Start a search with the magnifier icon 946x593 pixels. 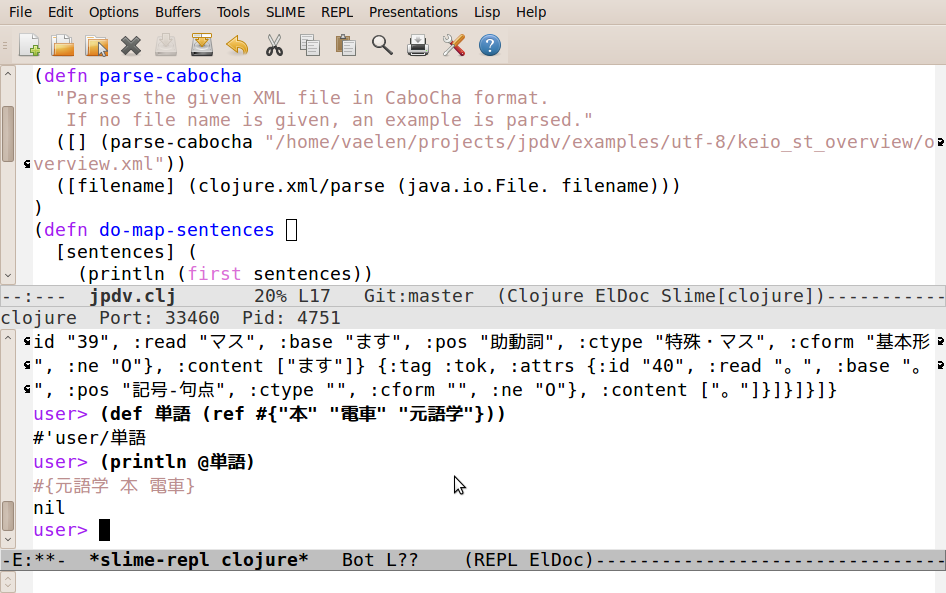click(380, 45)
